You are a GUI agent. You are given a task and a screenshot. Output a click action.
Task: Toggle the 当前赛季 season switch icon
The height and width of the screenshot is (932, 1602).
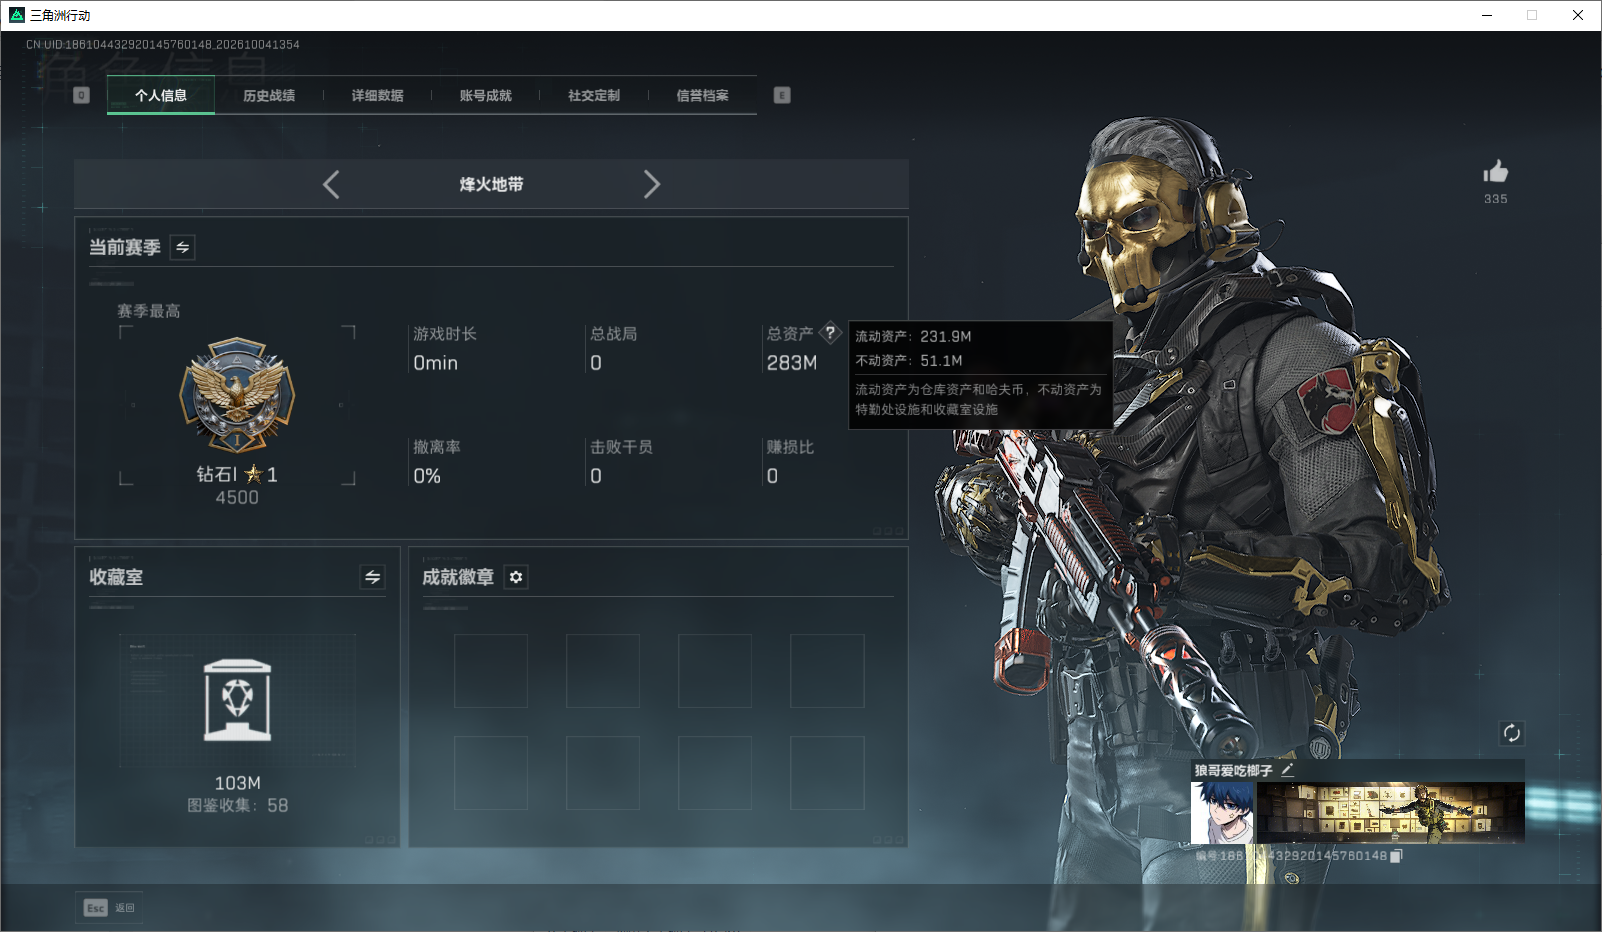(183, 247)
